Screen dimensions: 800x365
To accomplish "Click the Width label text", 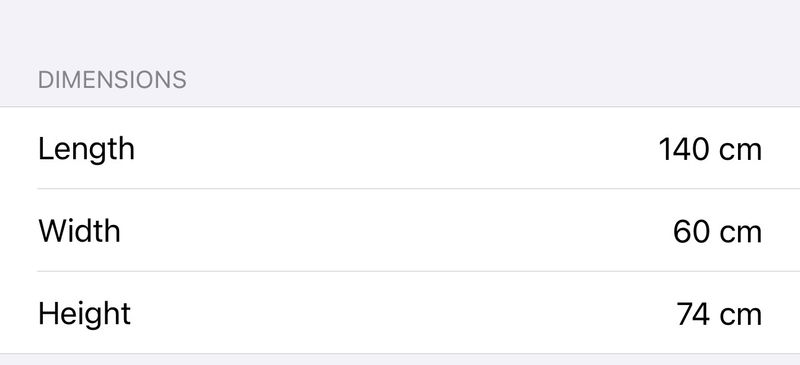I will 79,231.
